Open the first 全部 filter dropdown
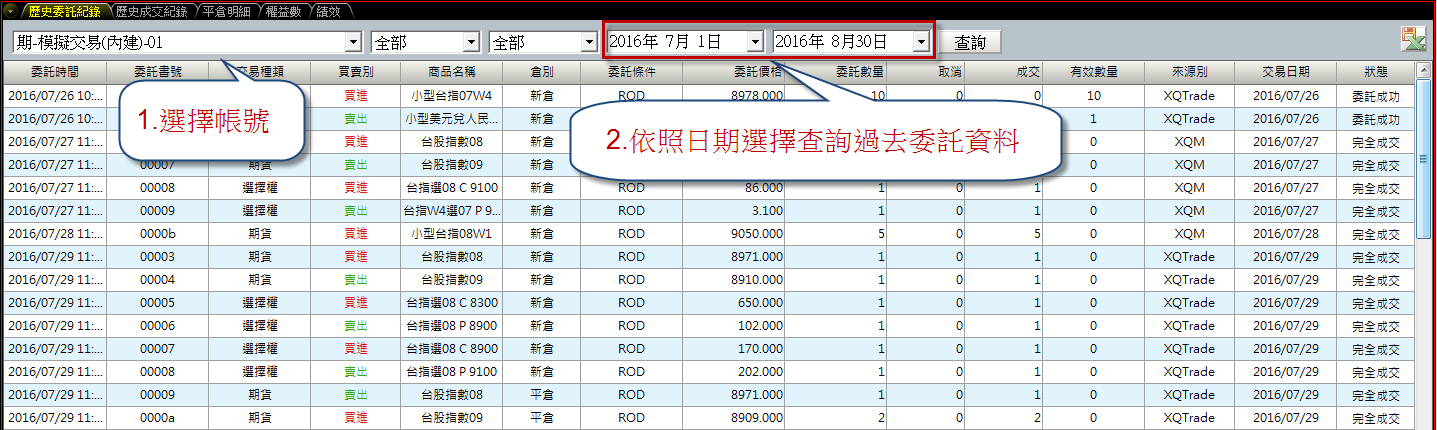This screenshot has width=1437, height=430. pyautogui.click(x=471, y=42)
